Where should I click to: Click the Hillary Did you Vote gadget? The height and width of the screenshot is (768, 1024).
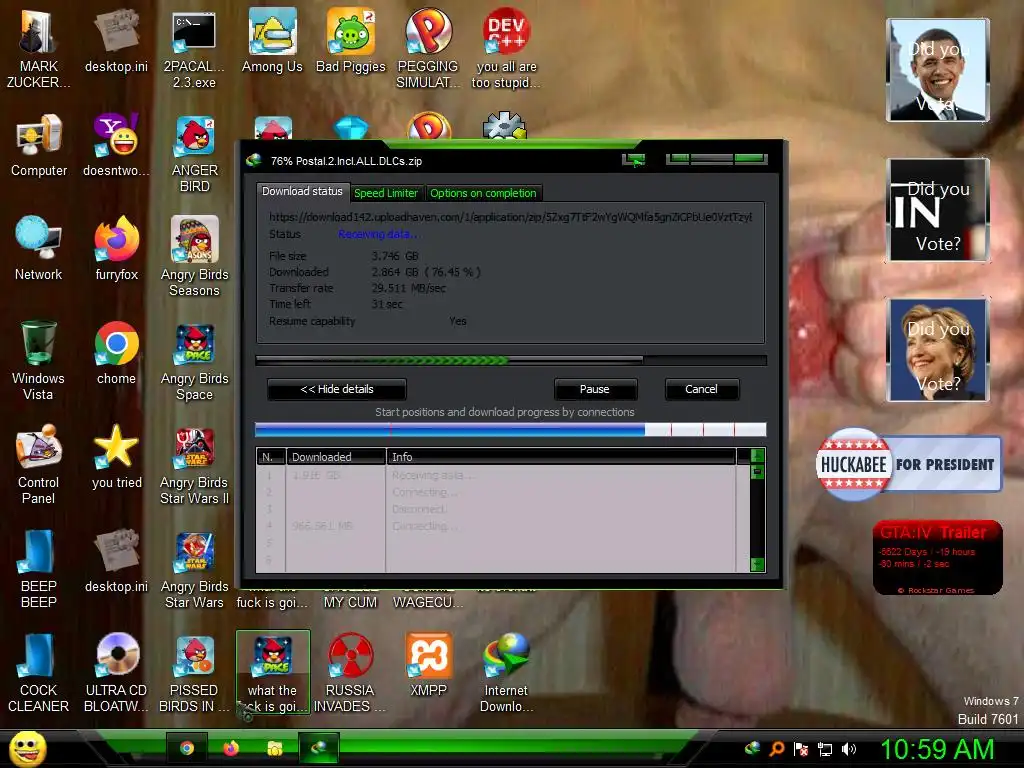pyautogui.click(x=938, y=349)
